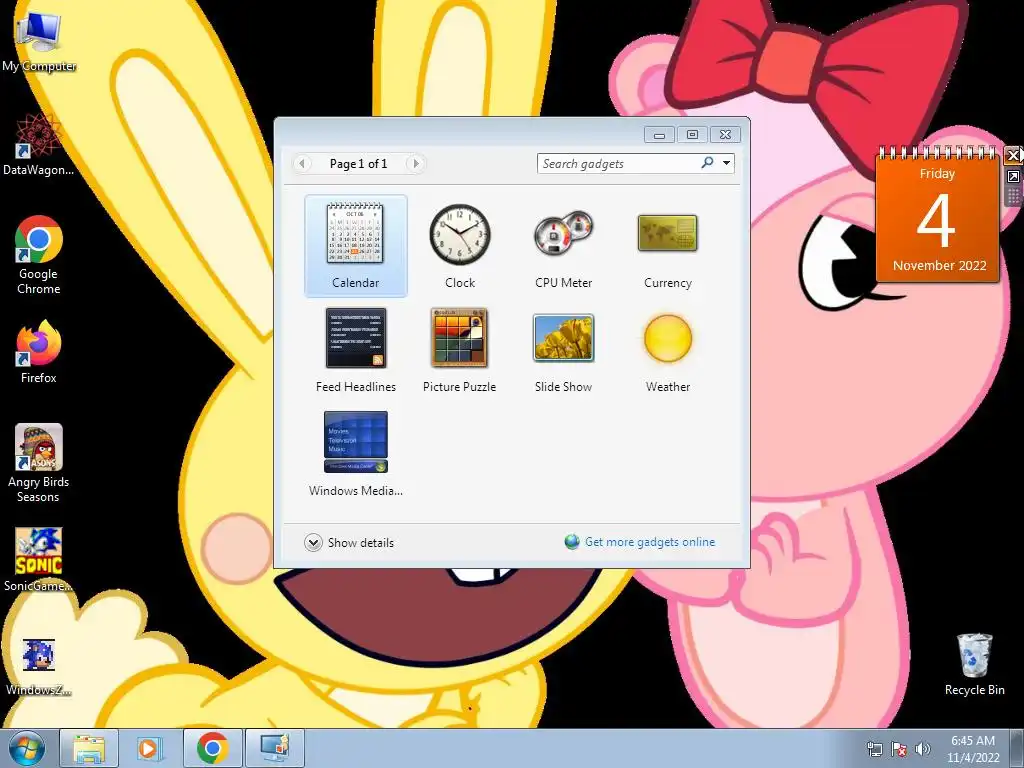Select Google Chrome desktop shortcut
This screenshot has width=1024, height=768.
(x=39, y=255)
